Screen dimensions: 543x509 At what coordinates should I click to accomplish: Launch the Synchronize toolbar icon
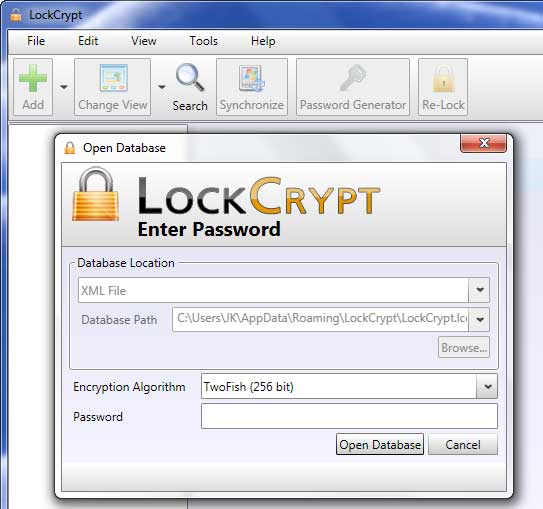252,79
